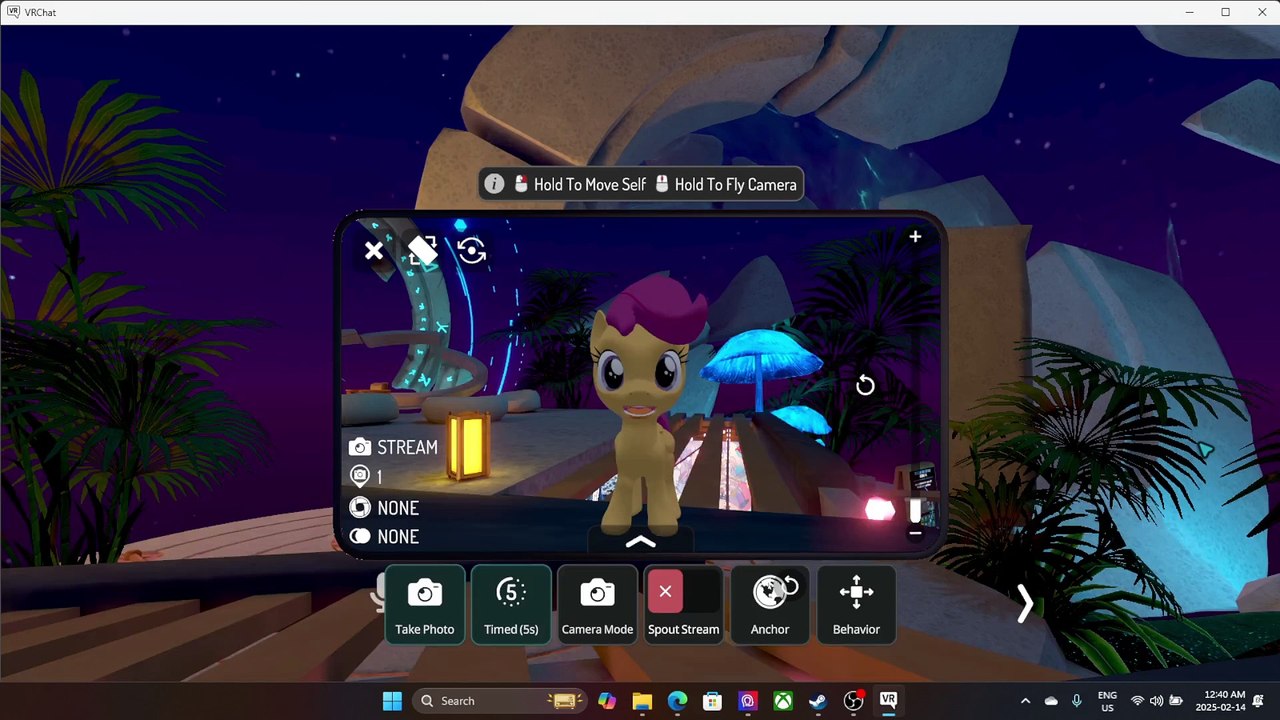Launch Microsoft Edge from the taskbar

[x=677, y=701]
